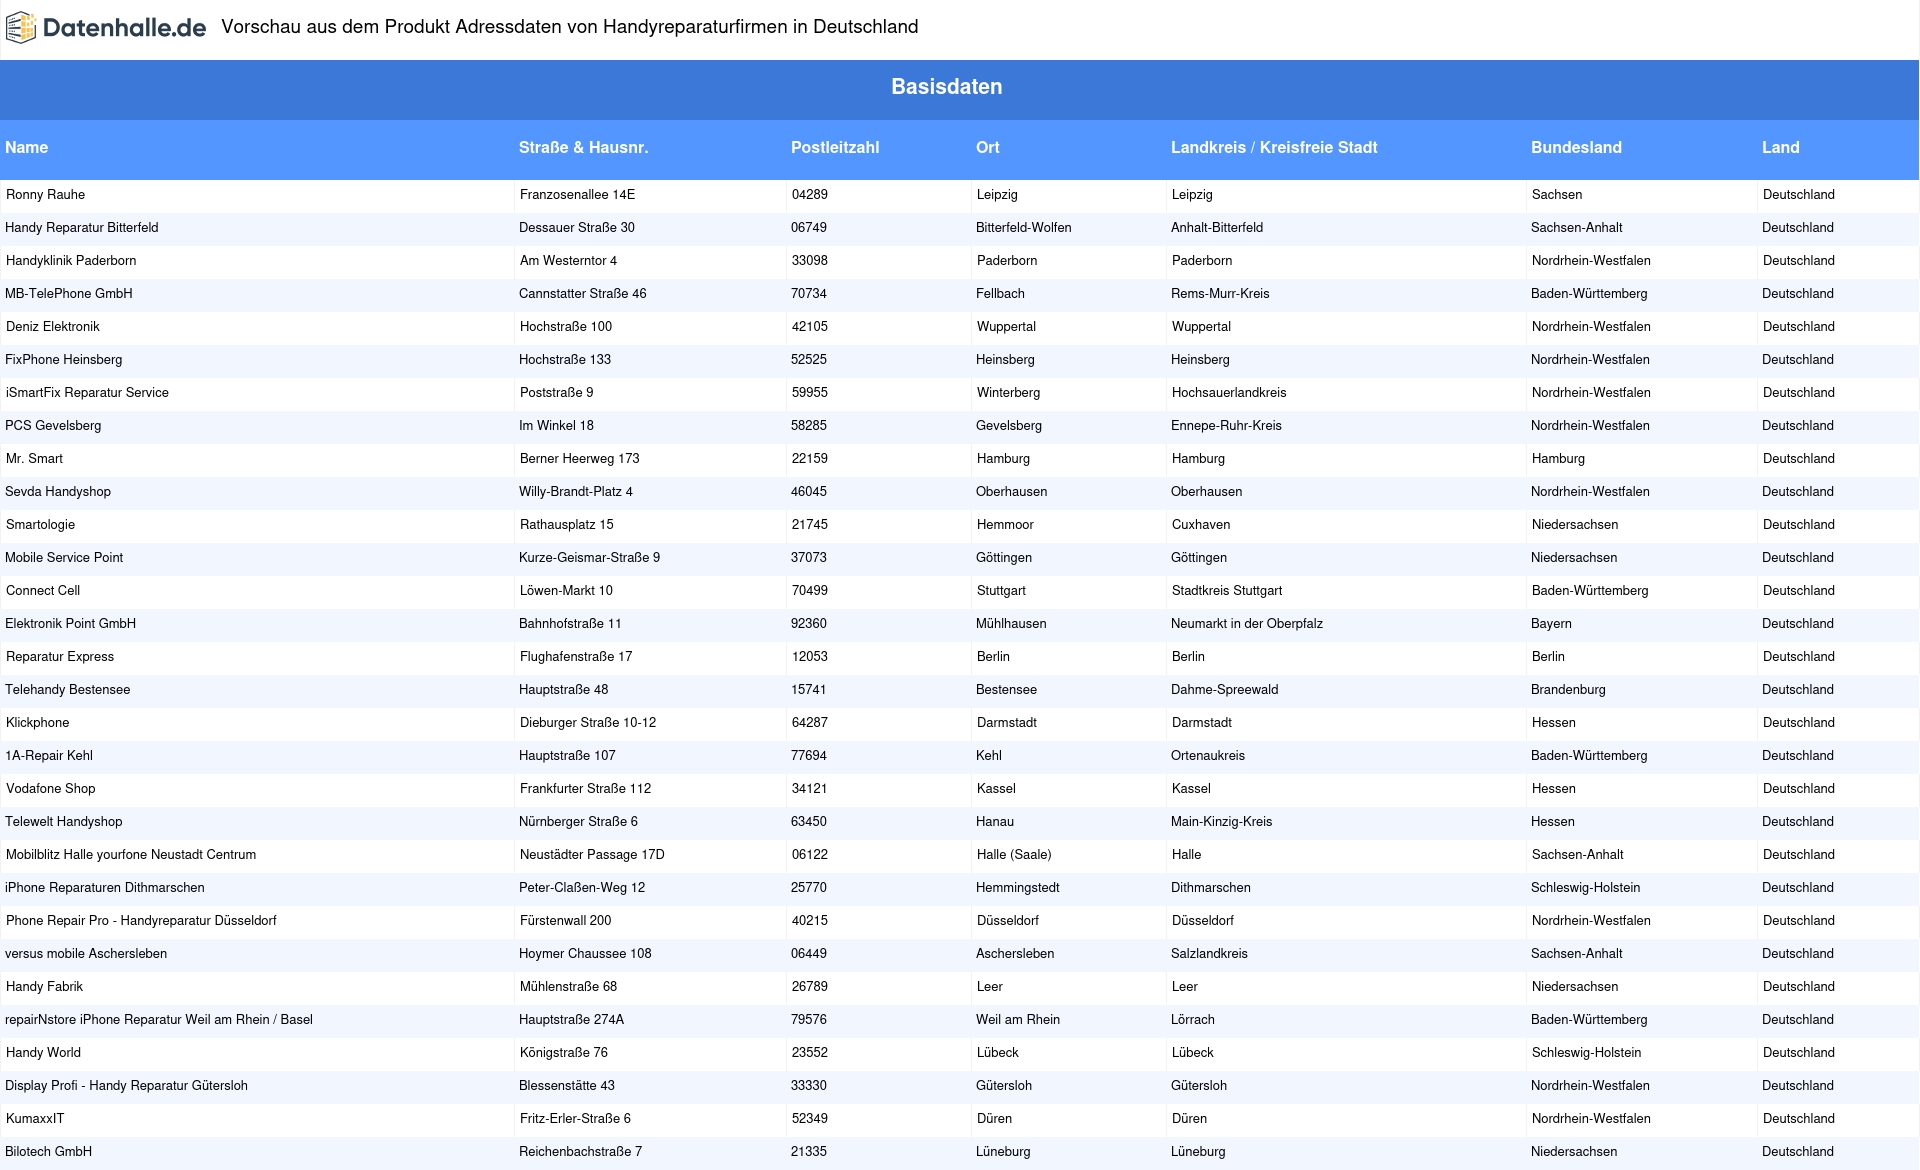Select 1A-Repair Kehl entry
The height and width of the screenshot is (1170, 1920).
point(49,756)
